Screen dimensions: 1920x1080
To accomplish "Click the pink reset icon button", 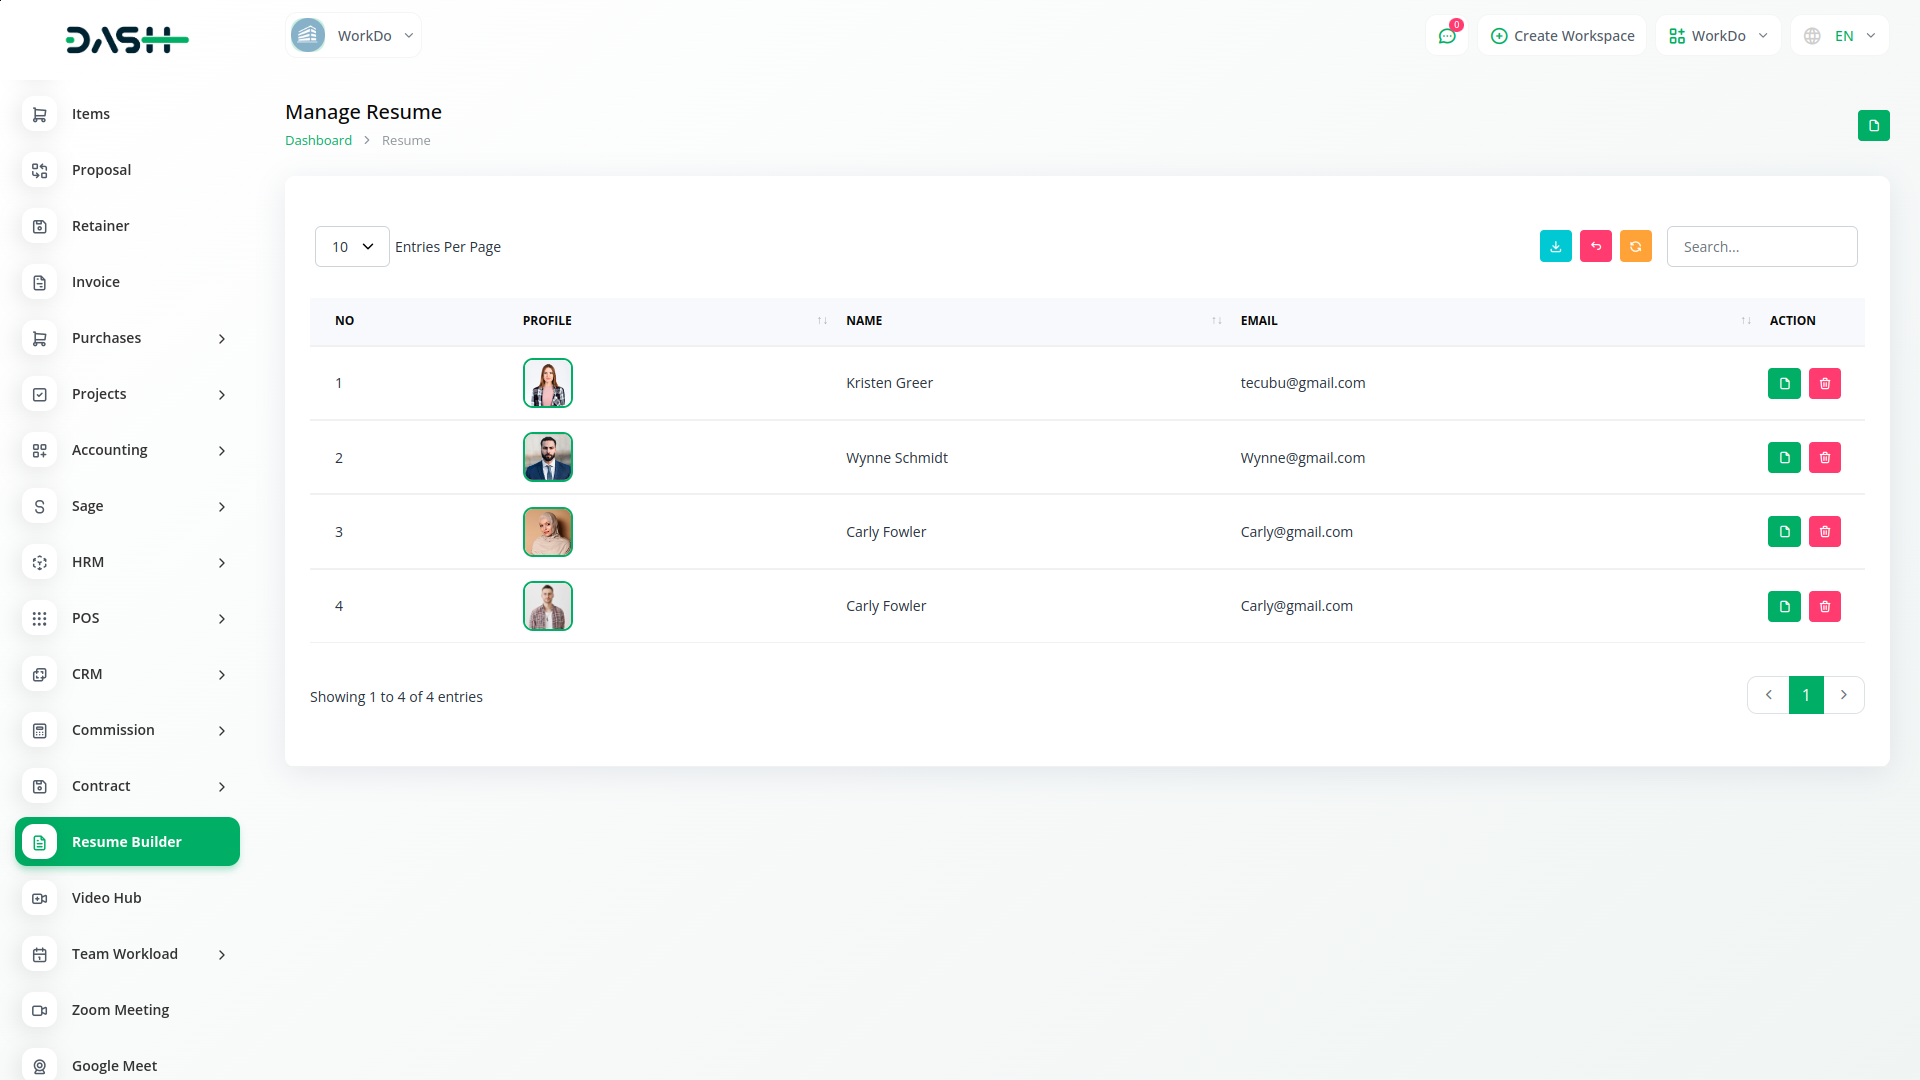I will 1595,246.
